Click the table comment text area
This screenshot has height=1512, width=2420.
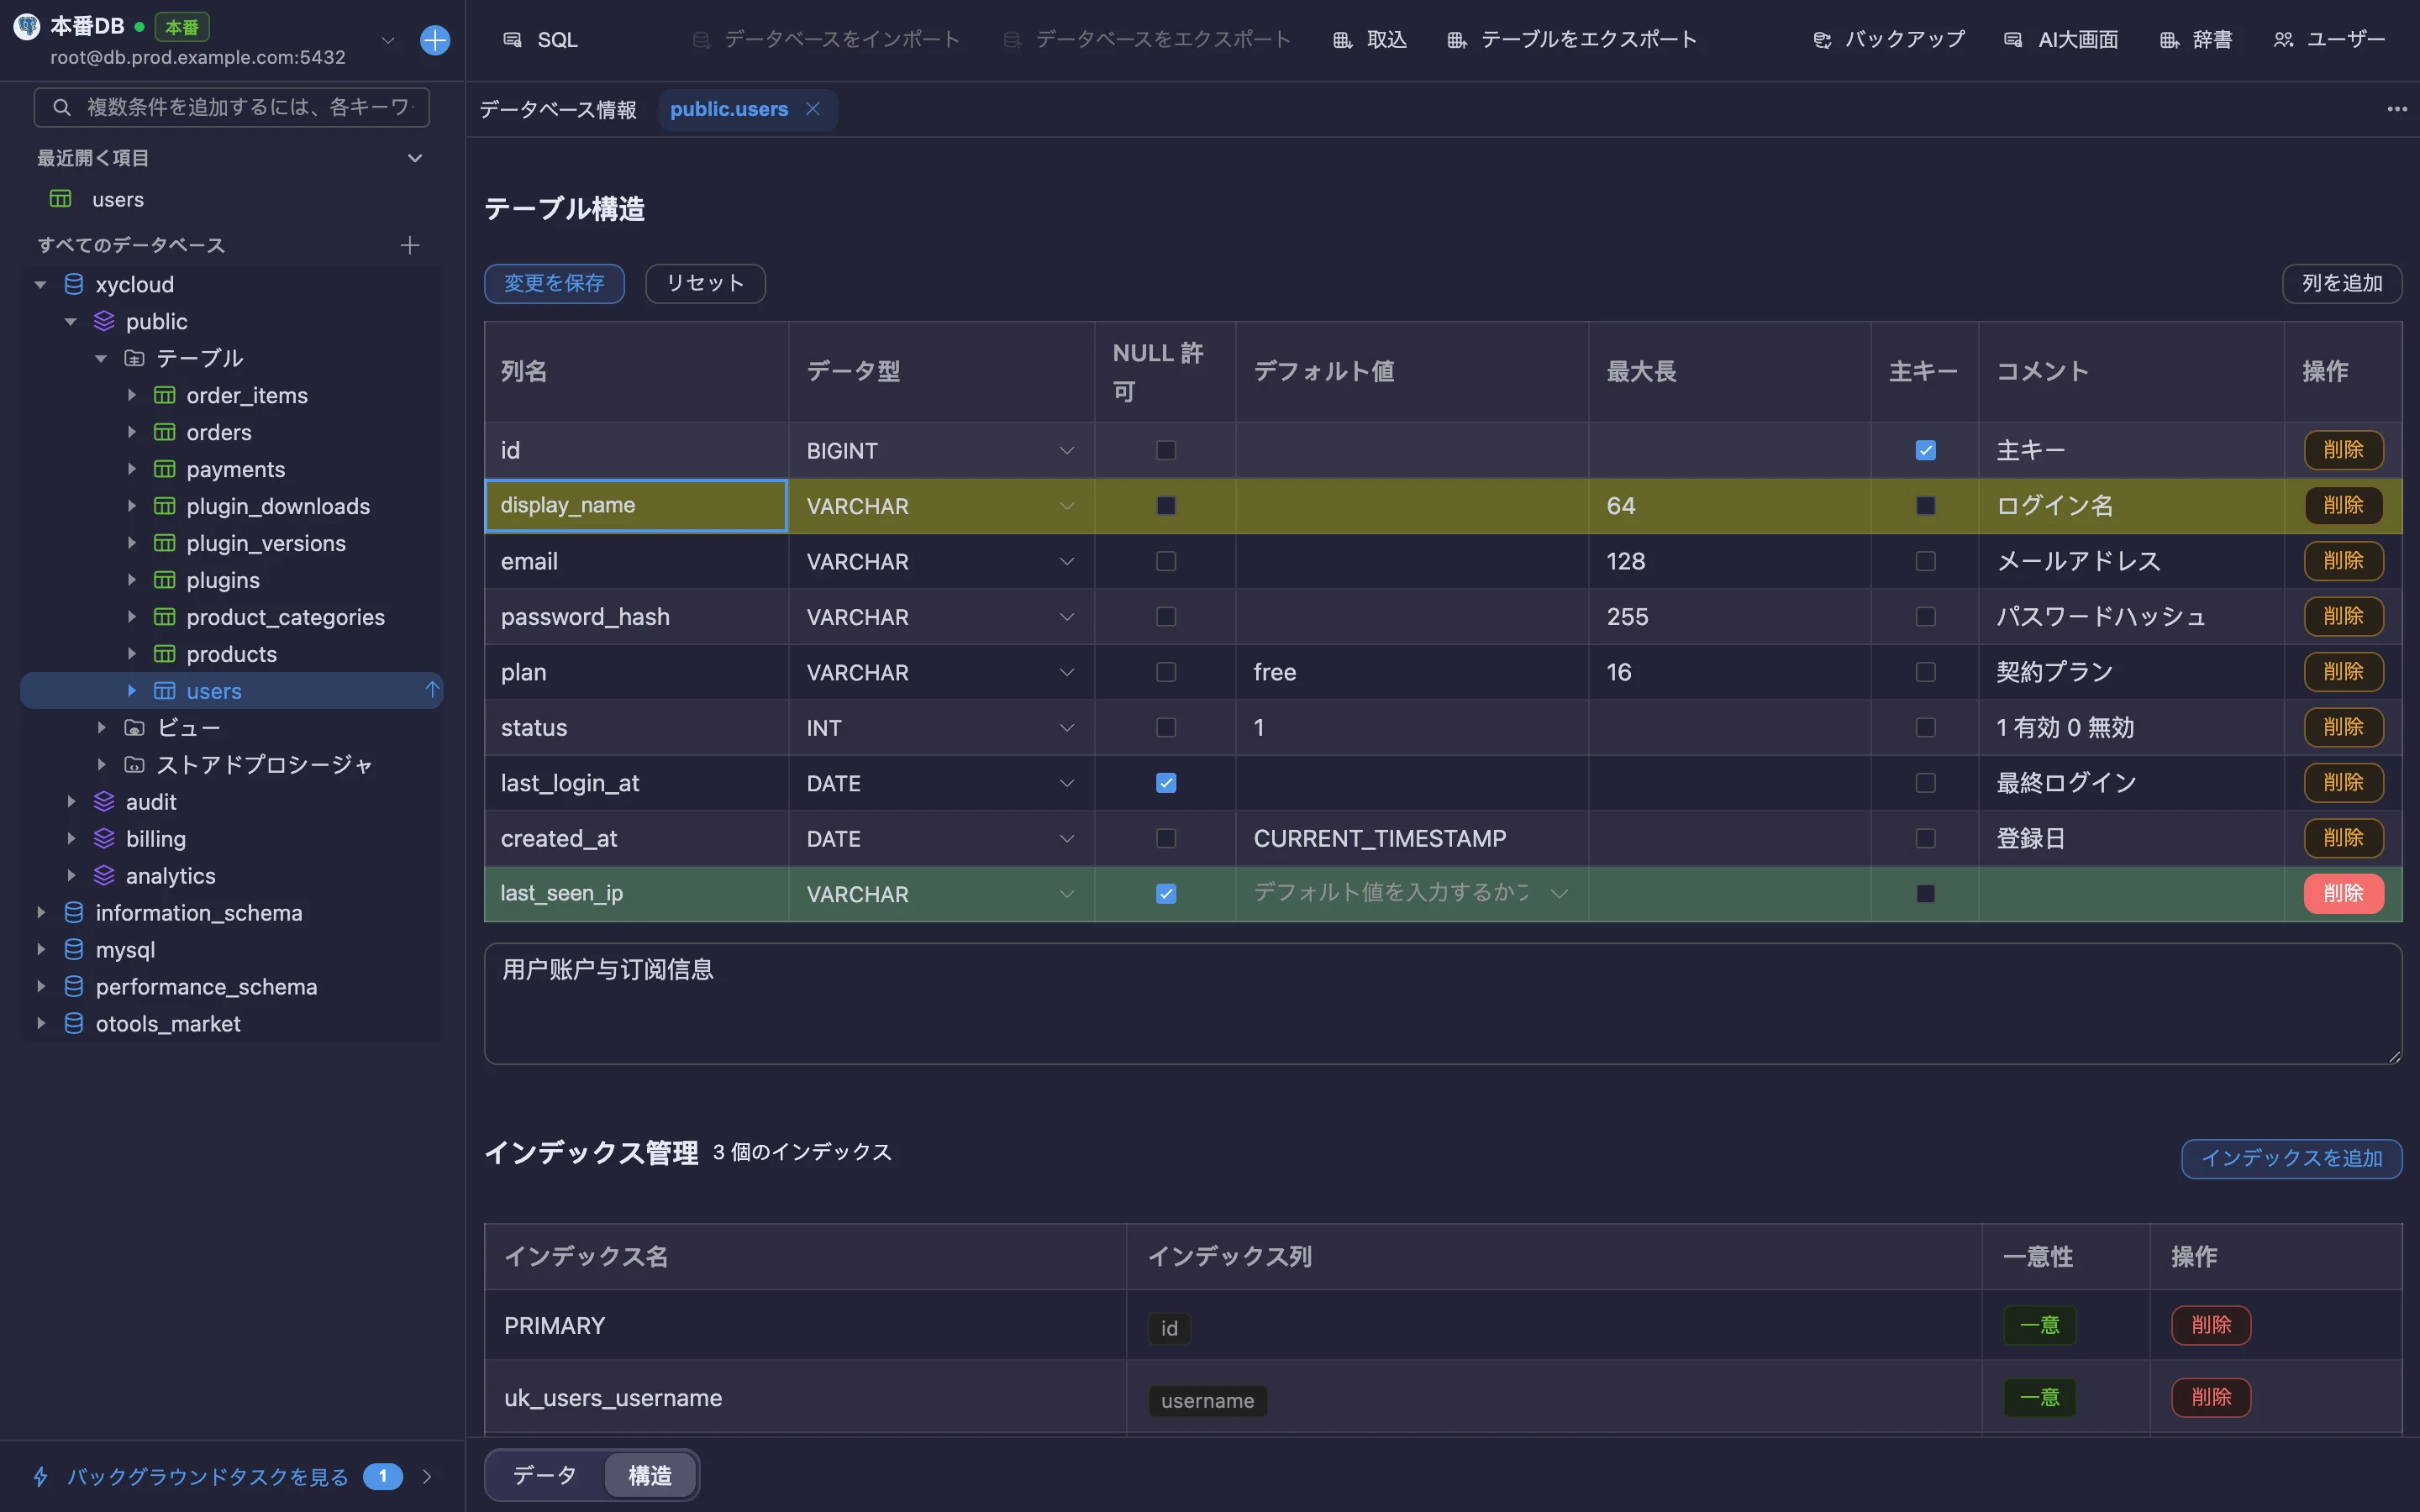click(1443, 1004)
